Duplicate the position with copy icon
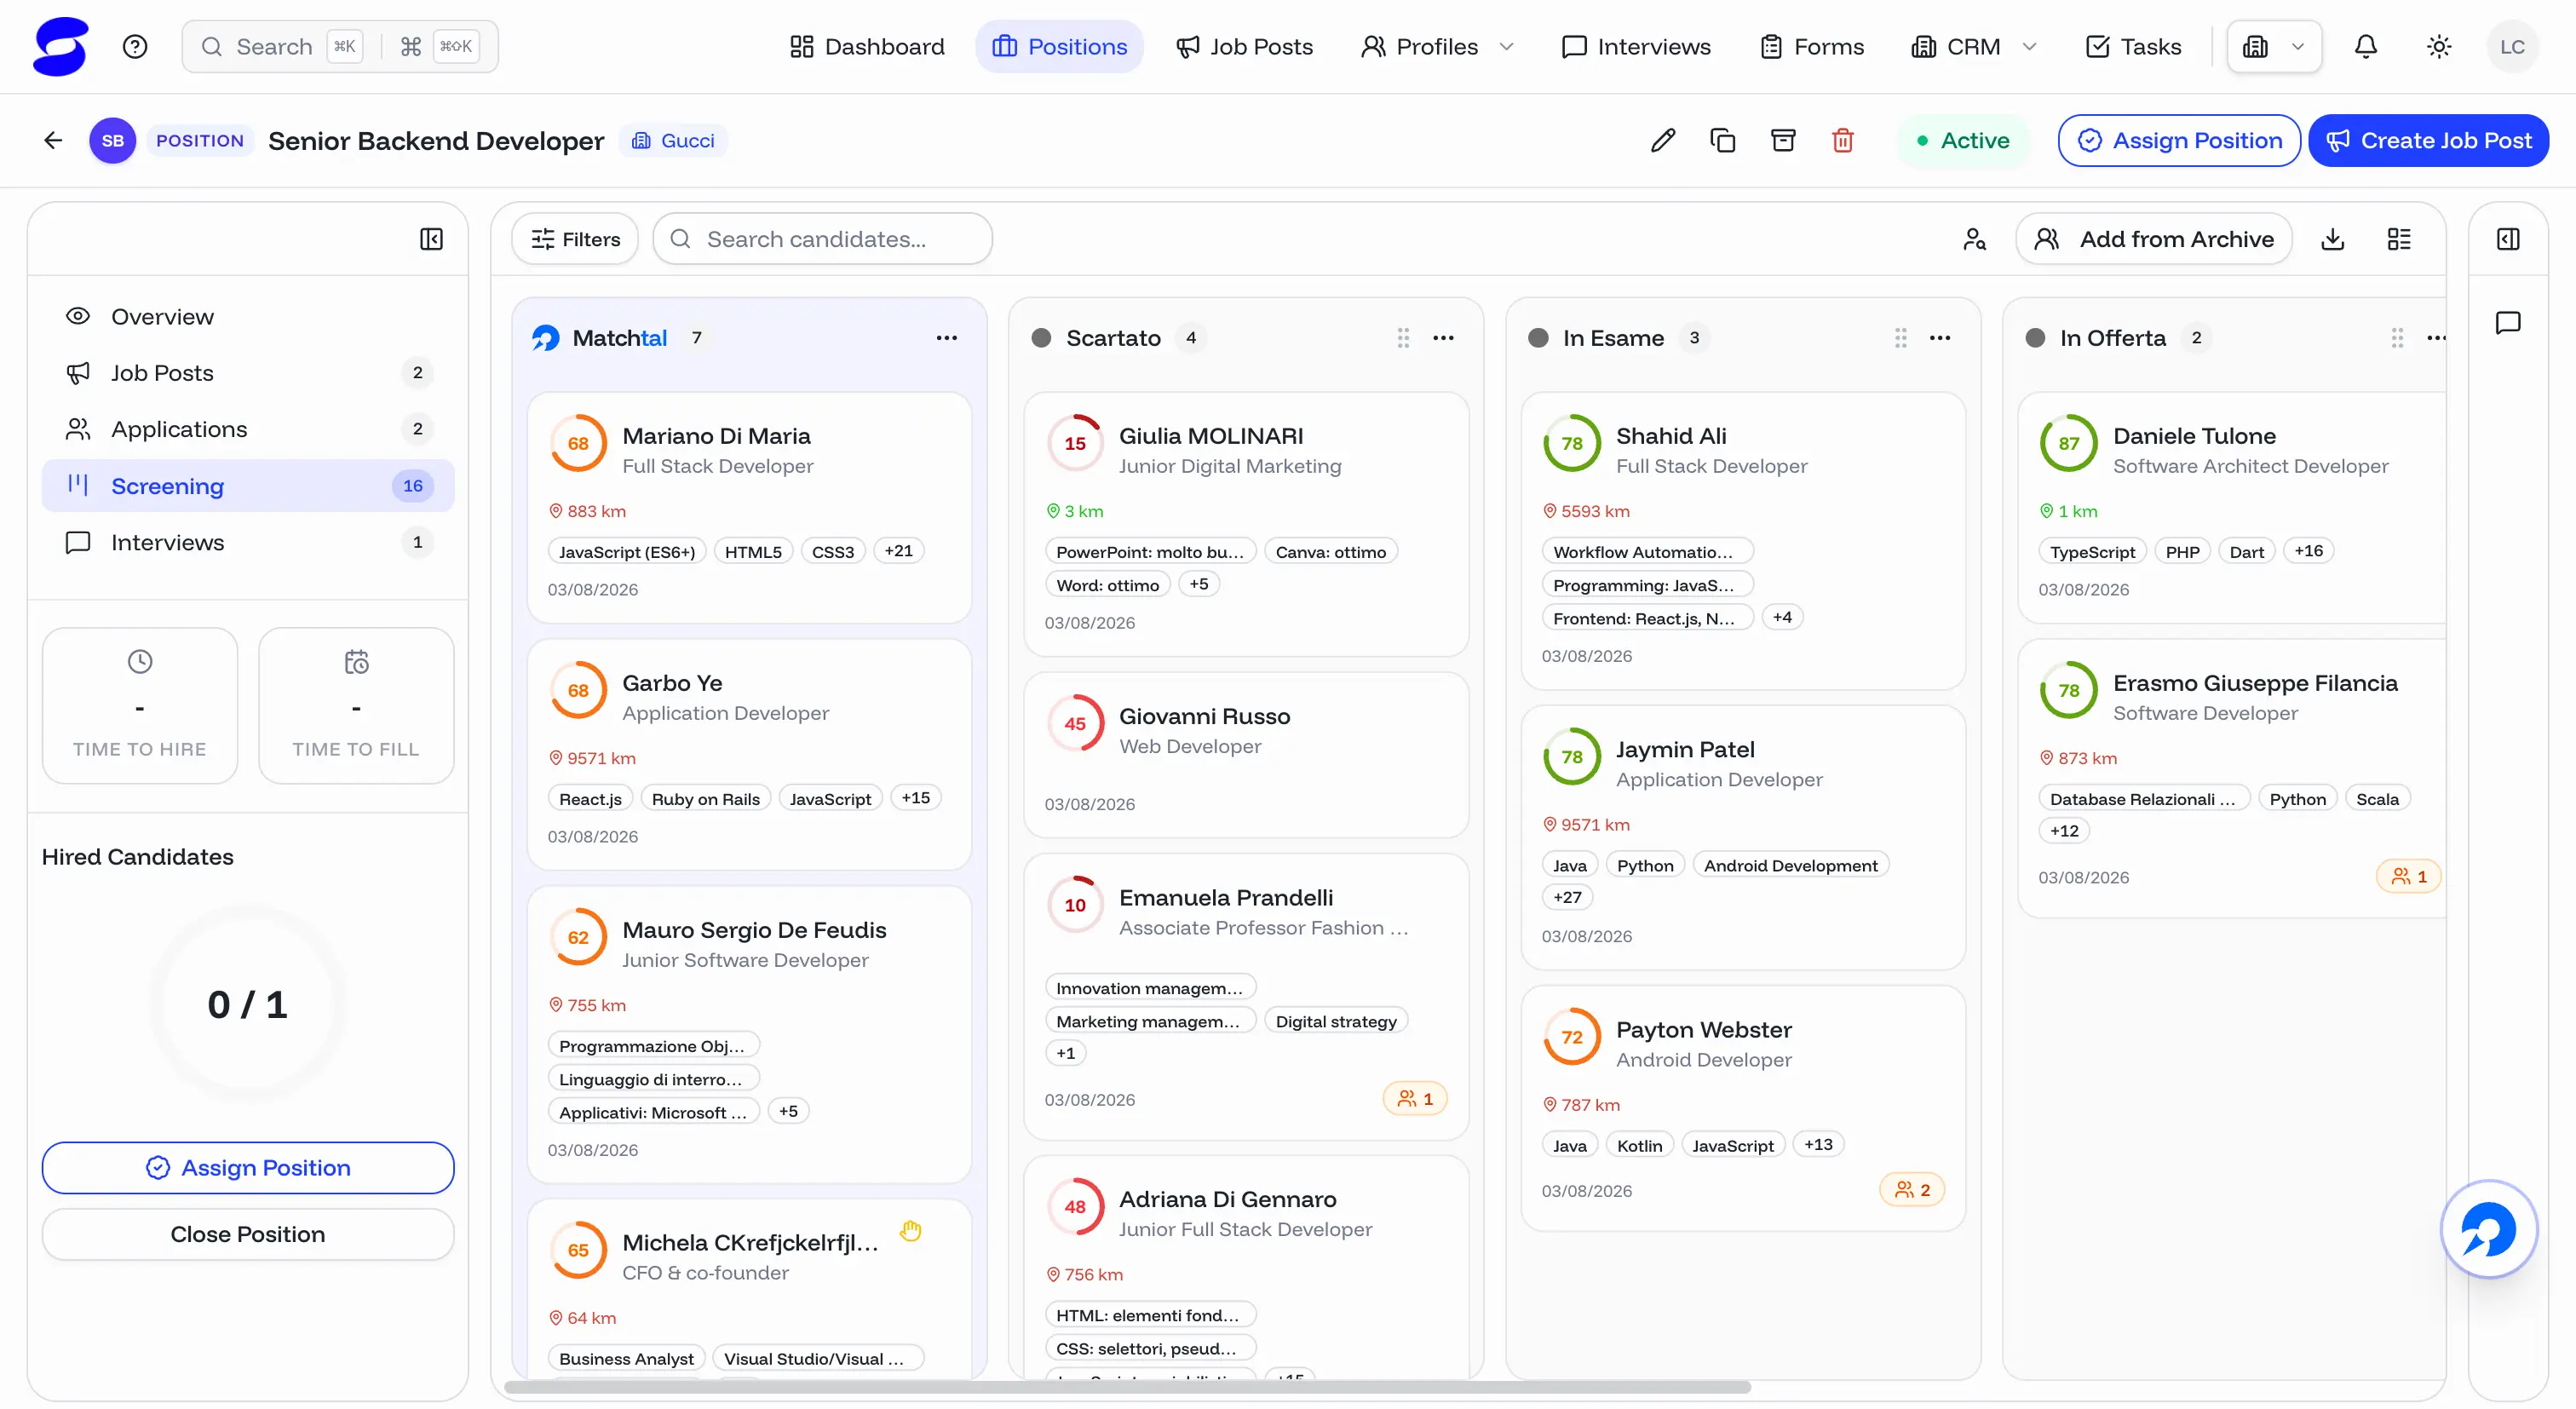Viewport: 2576px width, 1409px height. click(x=1722, y=141)
